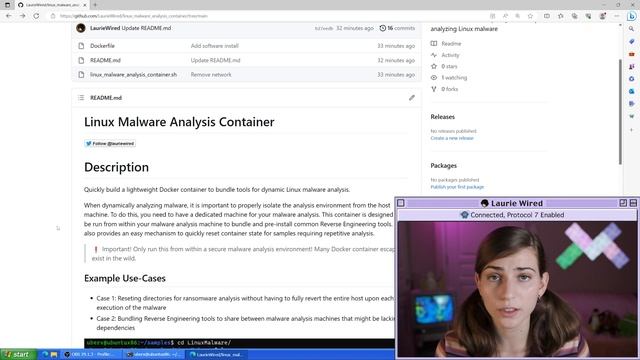Open a new browser tab
Image resolution: width=640 pixels, height=360 pixels.
click(95, 5)
